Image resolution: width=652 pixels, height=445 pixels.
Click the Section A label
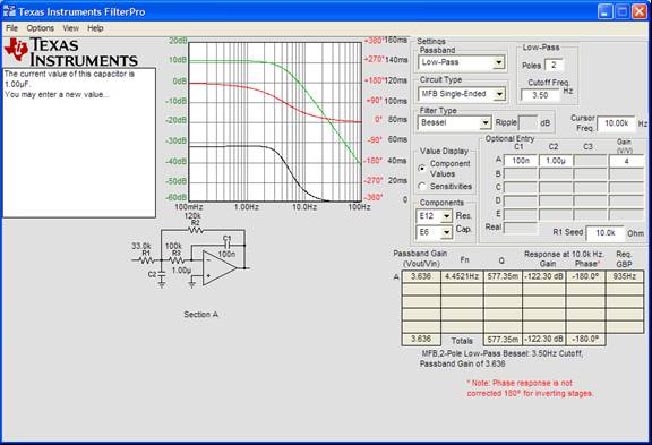pos(201,314)
